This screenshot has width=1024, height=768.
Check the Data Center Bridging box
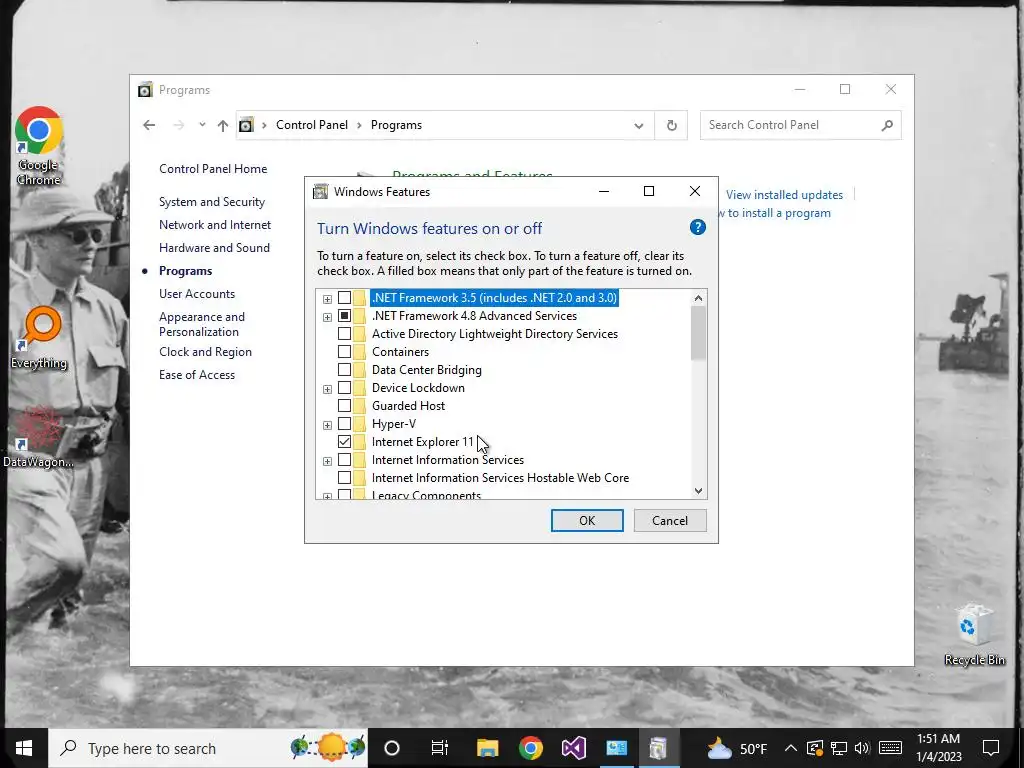[x=344, y=370]
